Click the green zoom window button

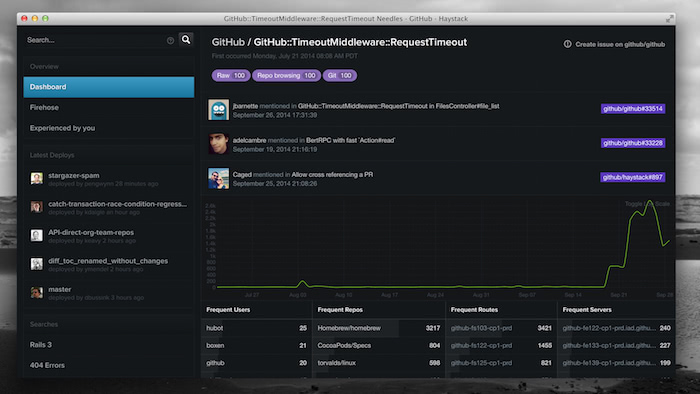point(45,18)
